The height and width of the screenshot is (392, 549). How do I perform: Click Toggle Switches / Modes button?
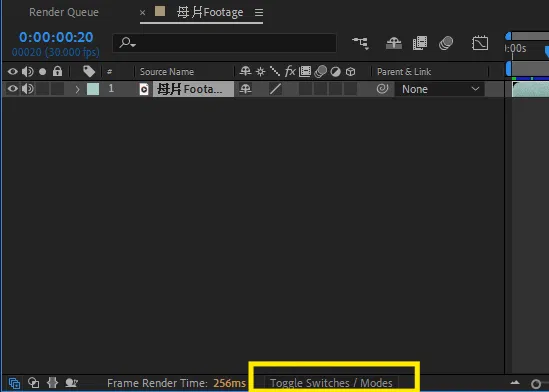pos(331,383)
